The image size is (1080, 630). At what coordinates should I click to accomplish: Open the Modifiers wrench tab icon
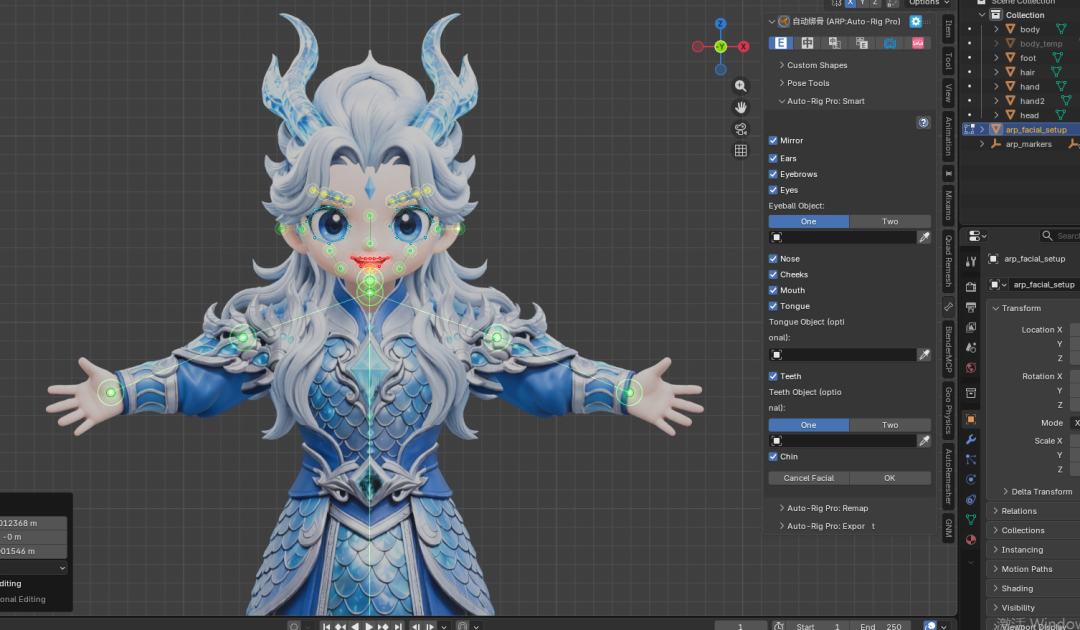point(970,439)
